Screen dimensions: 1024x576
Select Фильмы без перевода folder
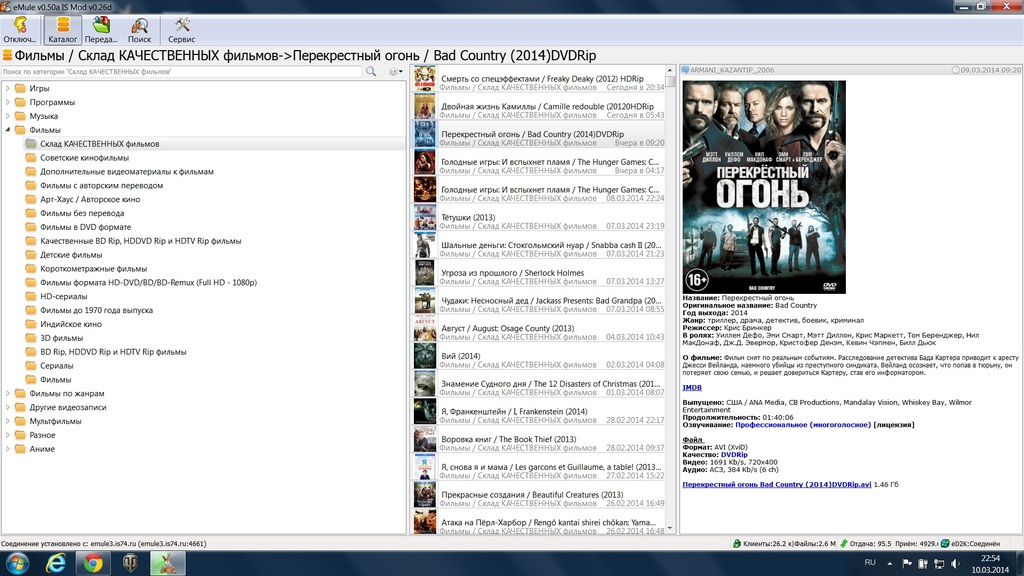pyautogui.click(x=82, y=213)
